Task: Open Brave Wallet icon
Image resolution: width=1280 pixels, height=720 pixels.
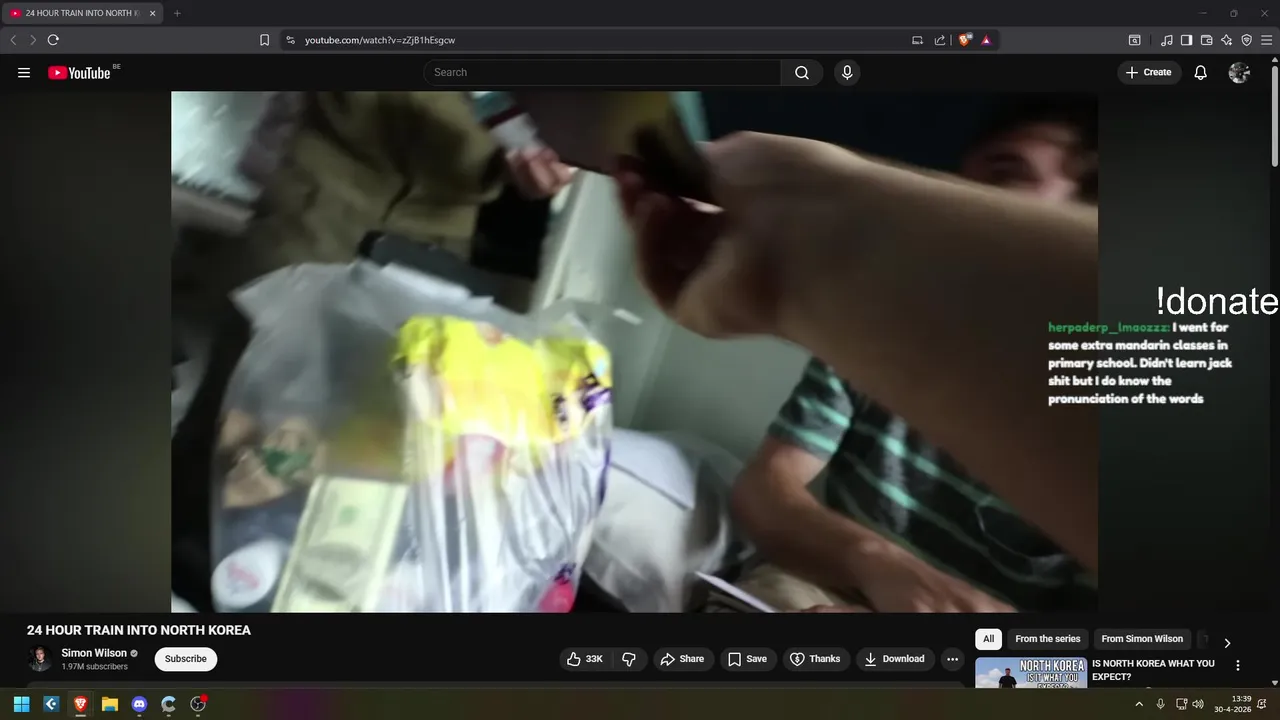Action: point(1206,40)
